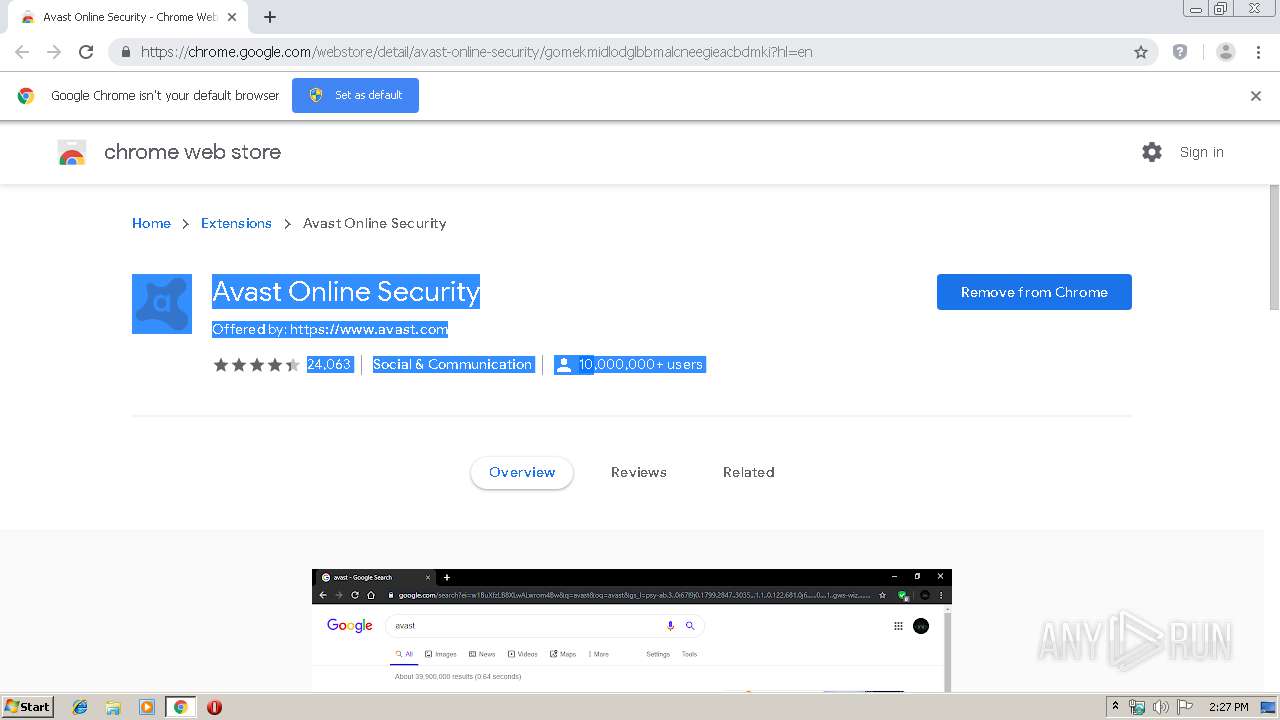The height and width of the screenshot is (720, 1280).
Task: Select the Overview tab
Action: pyautogui.click(x=522, y=472)
